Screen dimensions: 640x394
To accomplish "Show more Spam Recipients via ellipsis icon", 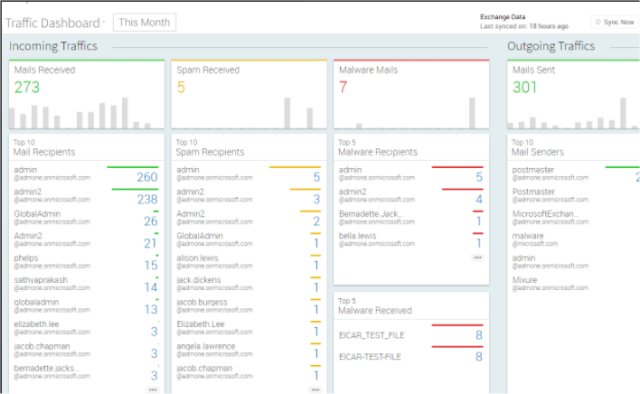I will coord(315,390).
